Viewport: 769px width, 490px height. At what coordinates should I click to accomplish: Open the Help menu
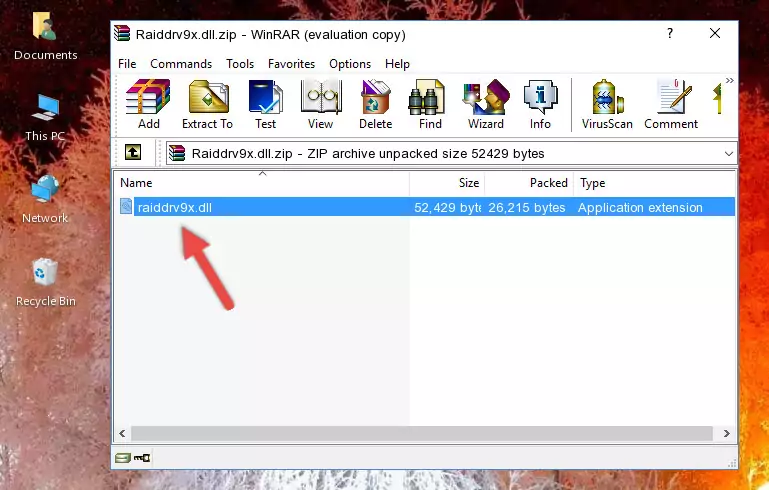point(397,64)
